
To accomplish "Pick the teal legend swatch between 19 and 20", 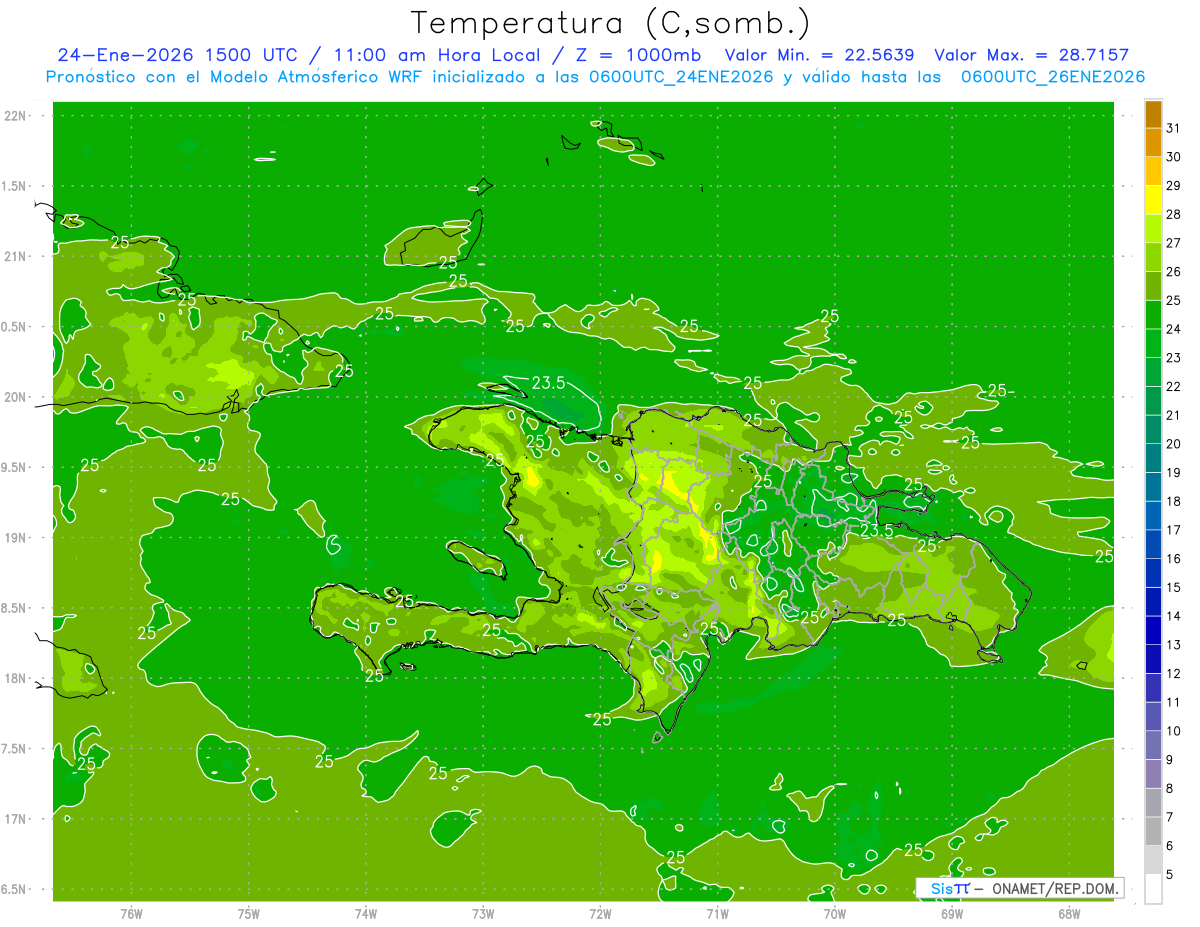I will (1153, 458).
